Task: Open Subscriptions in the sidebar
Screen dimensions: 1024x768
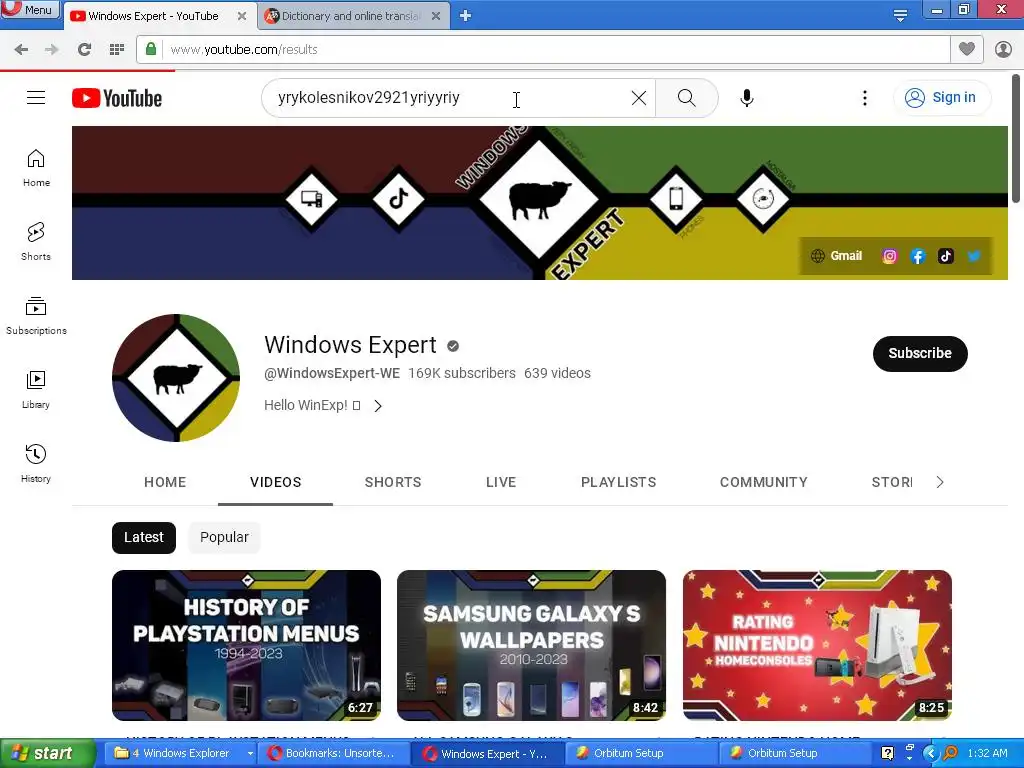Action: click(x=36, y=316)
